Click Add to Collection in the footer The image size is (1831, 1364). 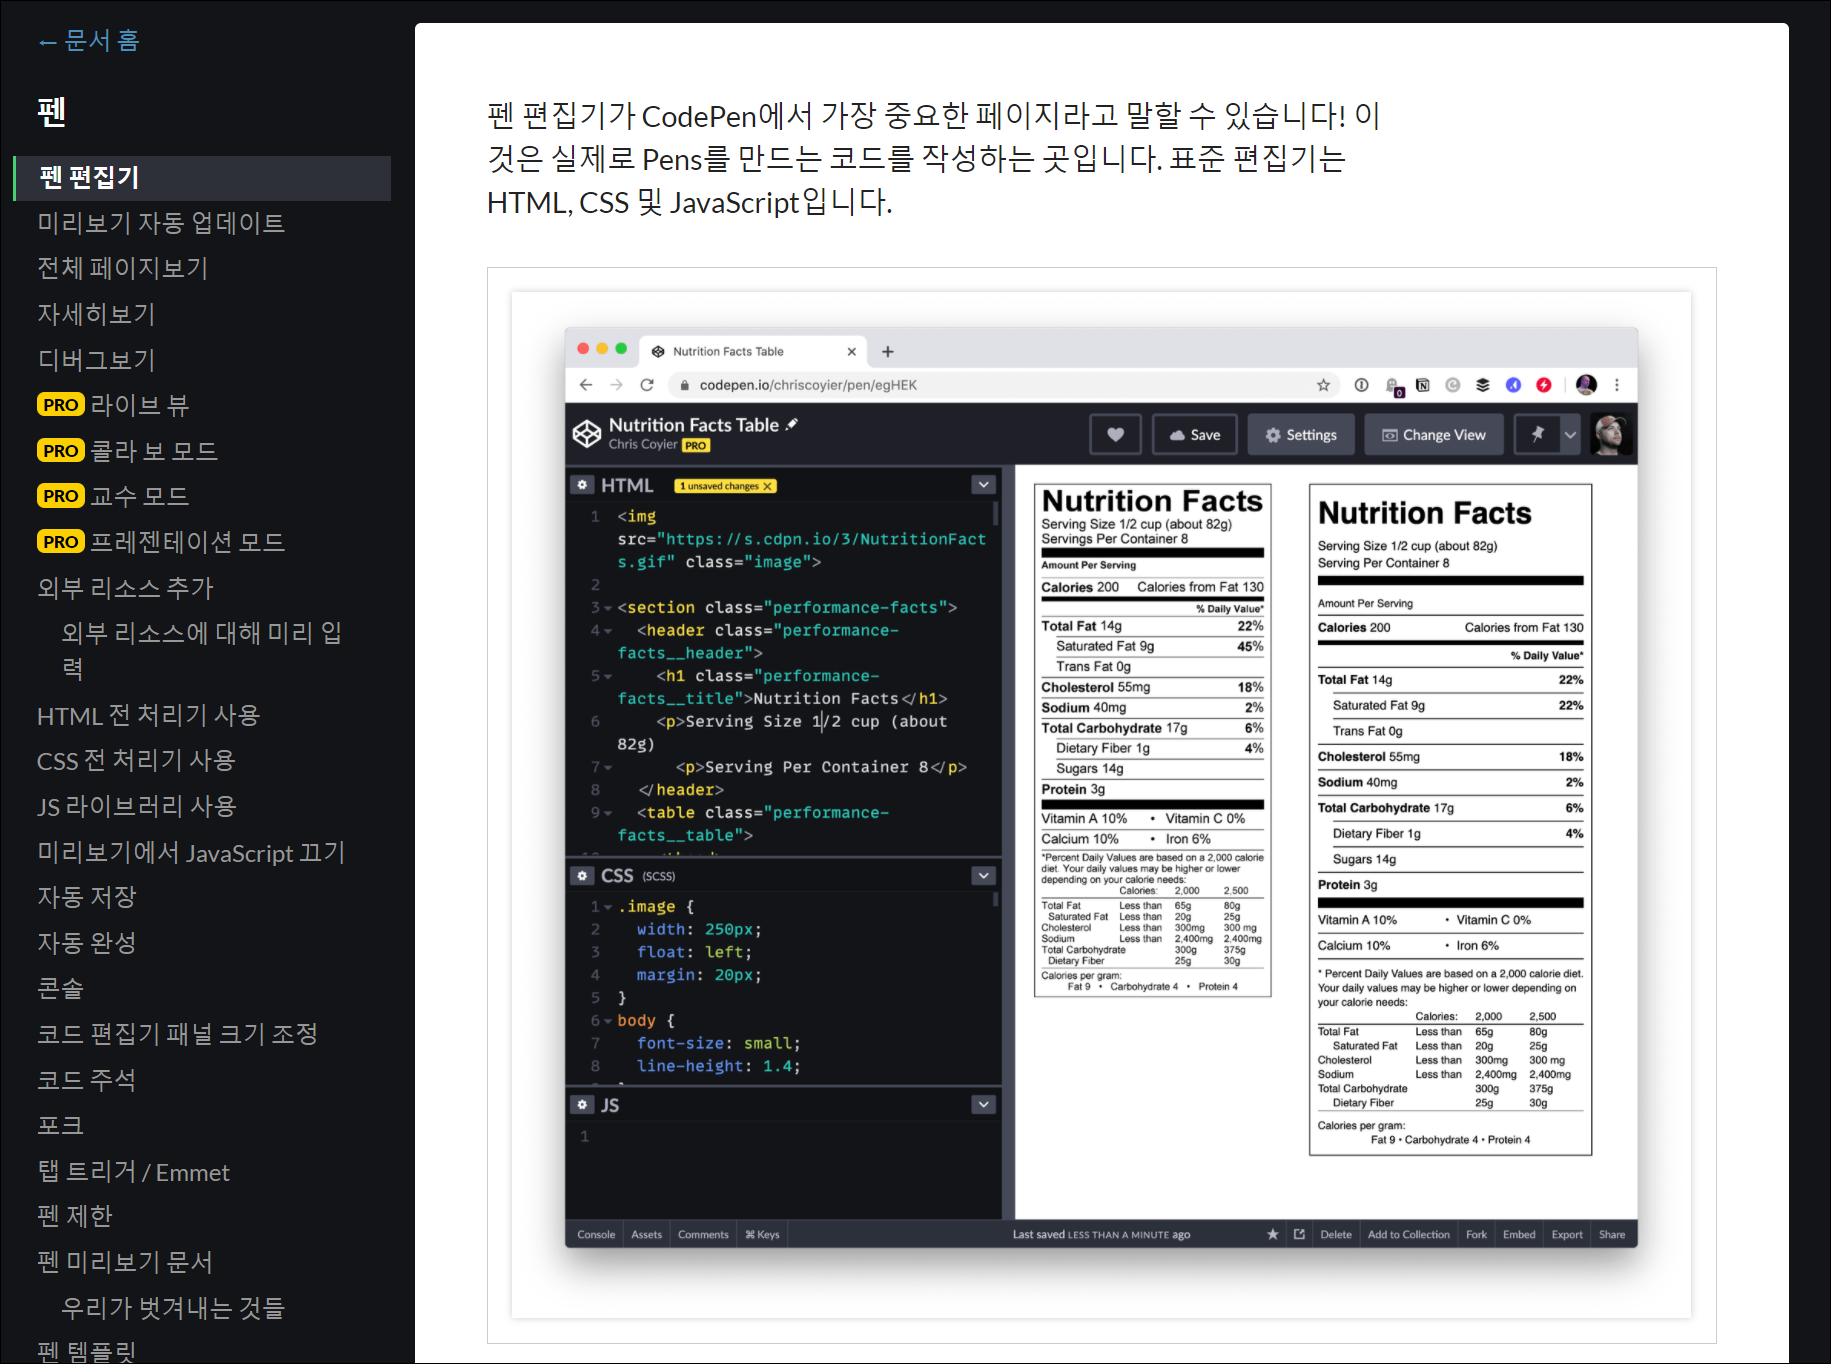click(x=1409, y=1235)
